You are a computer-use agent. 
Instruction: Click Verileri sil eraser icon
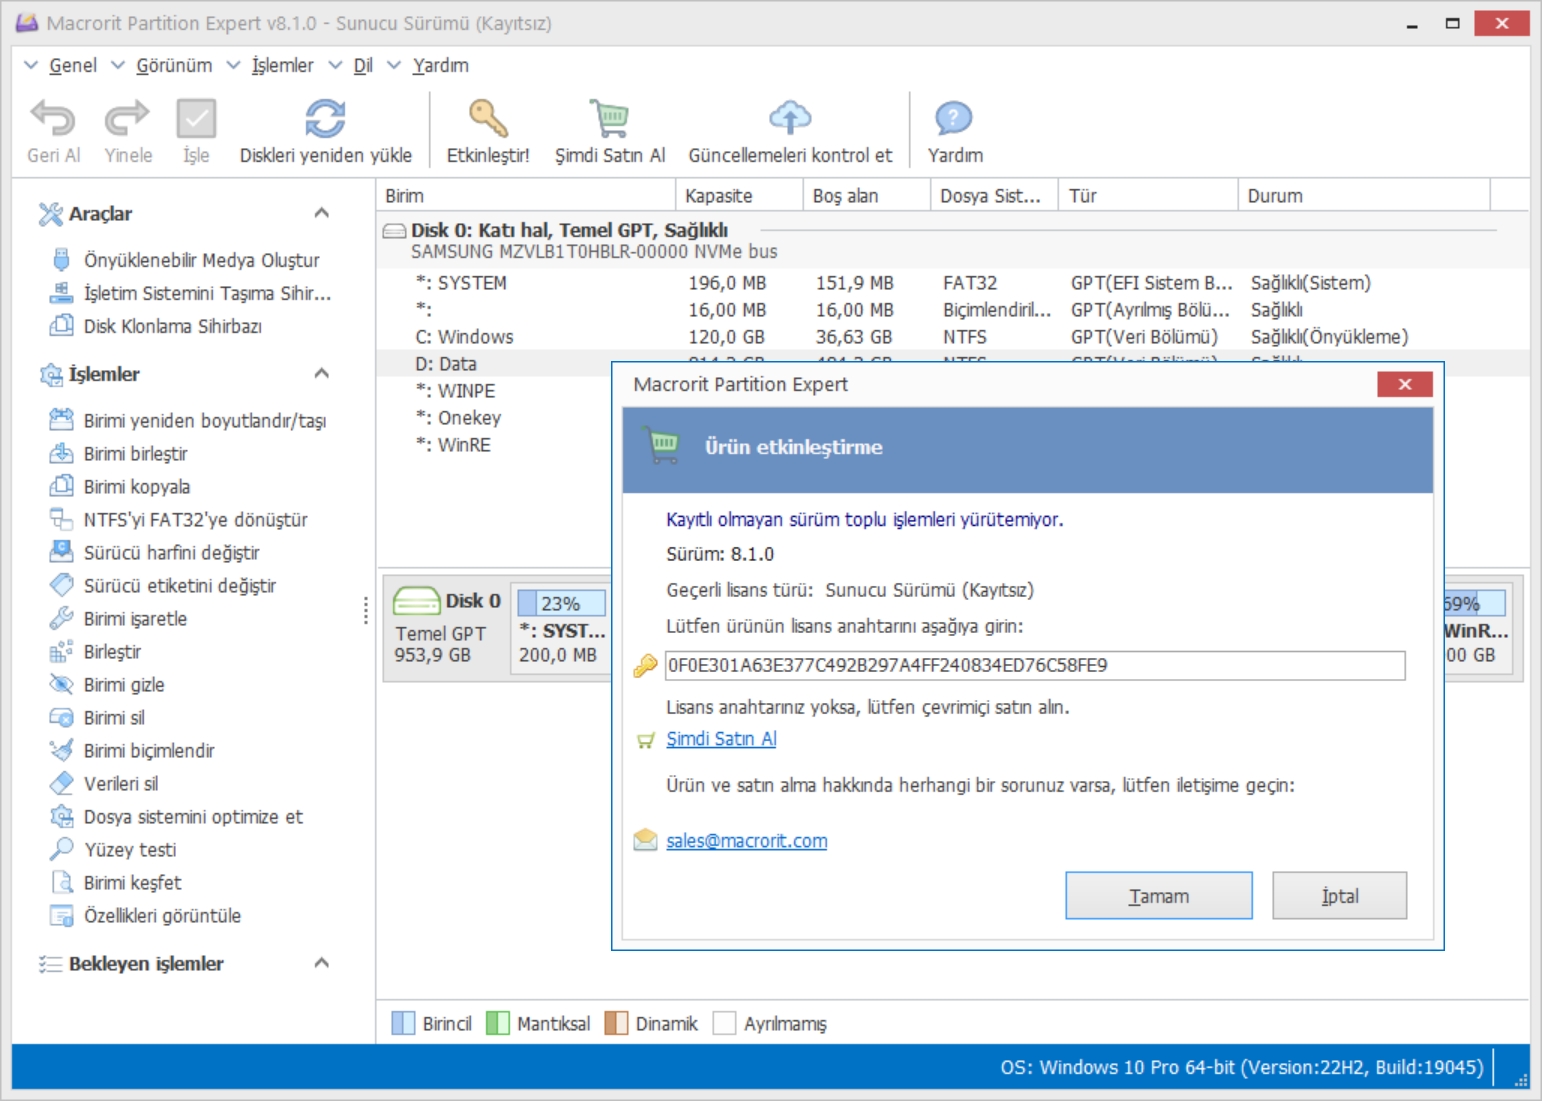click(61, 782)
